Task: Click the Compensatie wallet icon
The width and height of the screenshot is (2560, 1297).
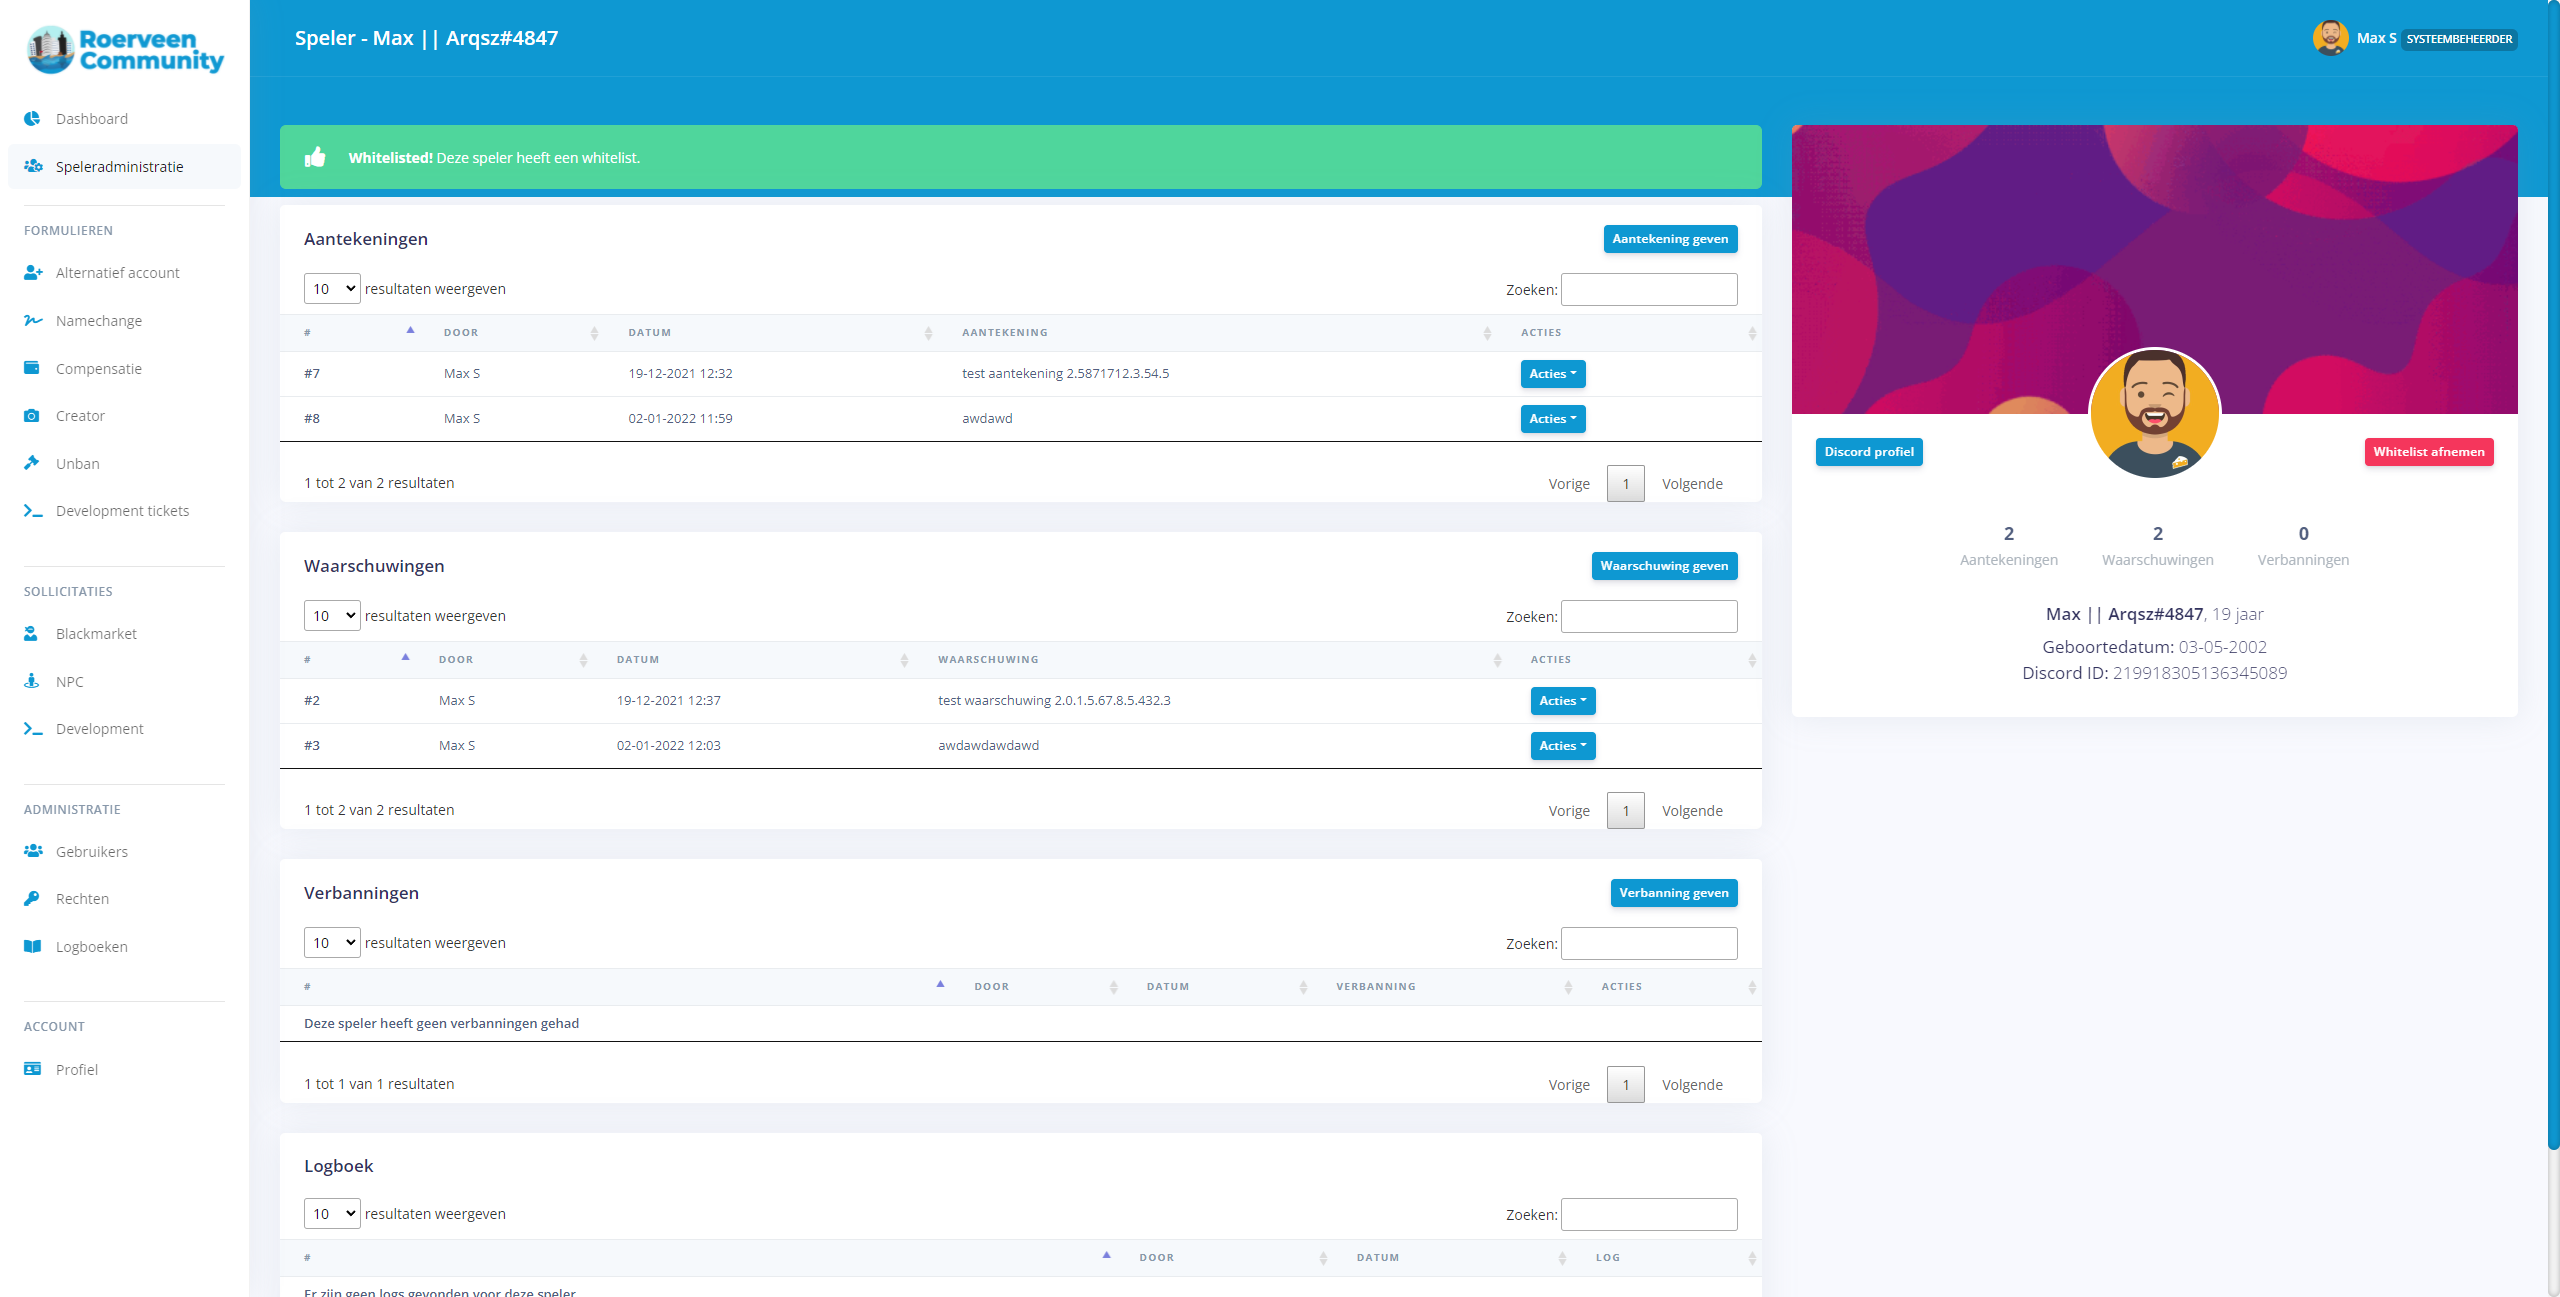Action: (32, 368)
